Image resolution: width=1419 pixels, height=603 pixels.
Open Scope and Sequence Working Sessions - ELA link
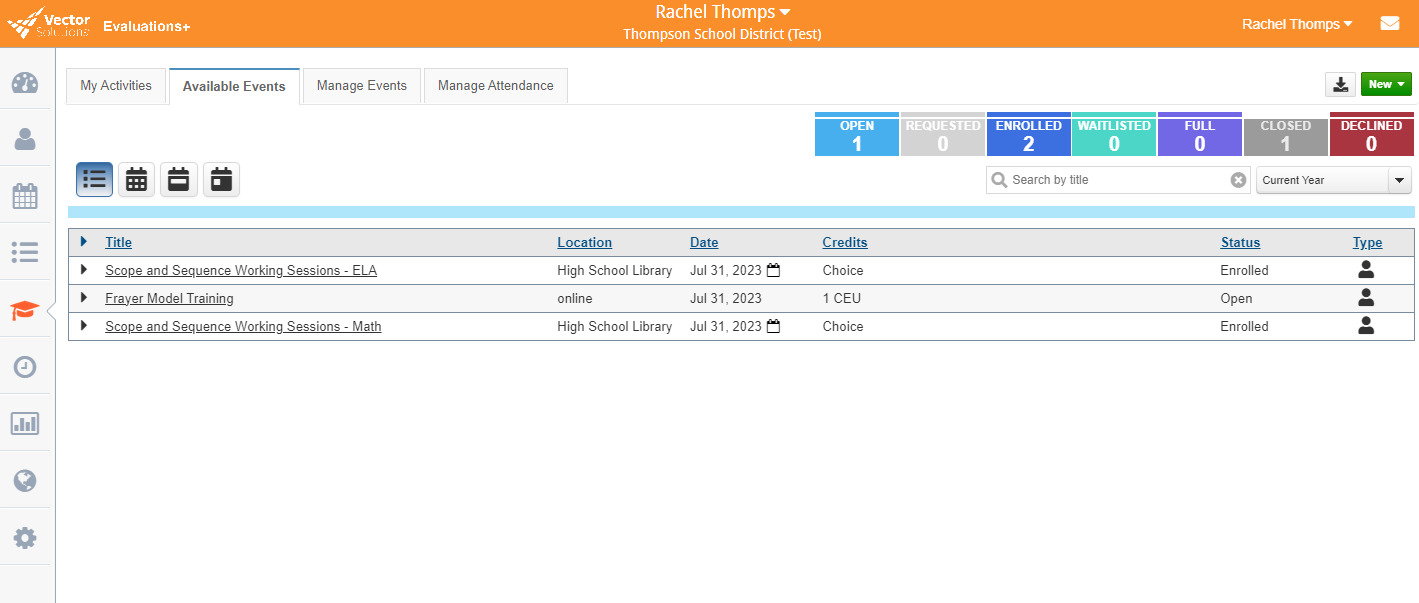pyautogui.click(x=241, y=270)
